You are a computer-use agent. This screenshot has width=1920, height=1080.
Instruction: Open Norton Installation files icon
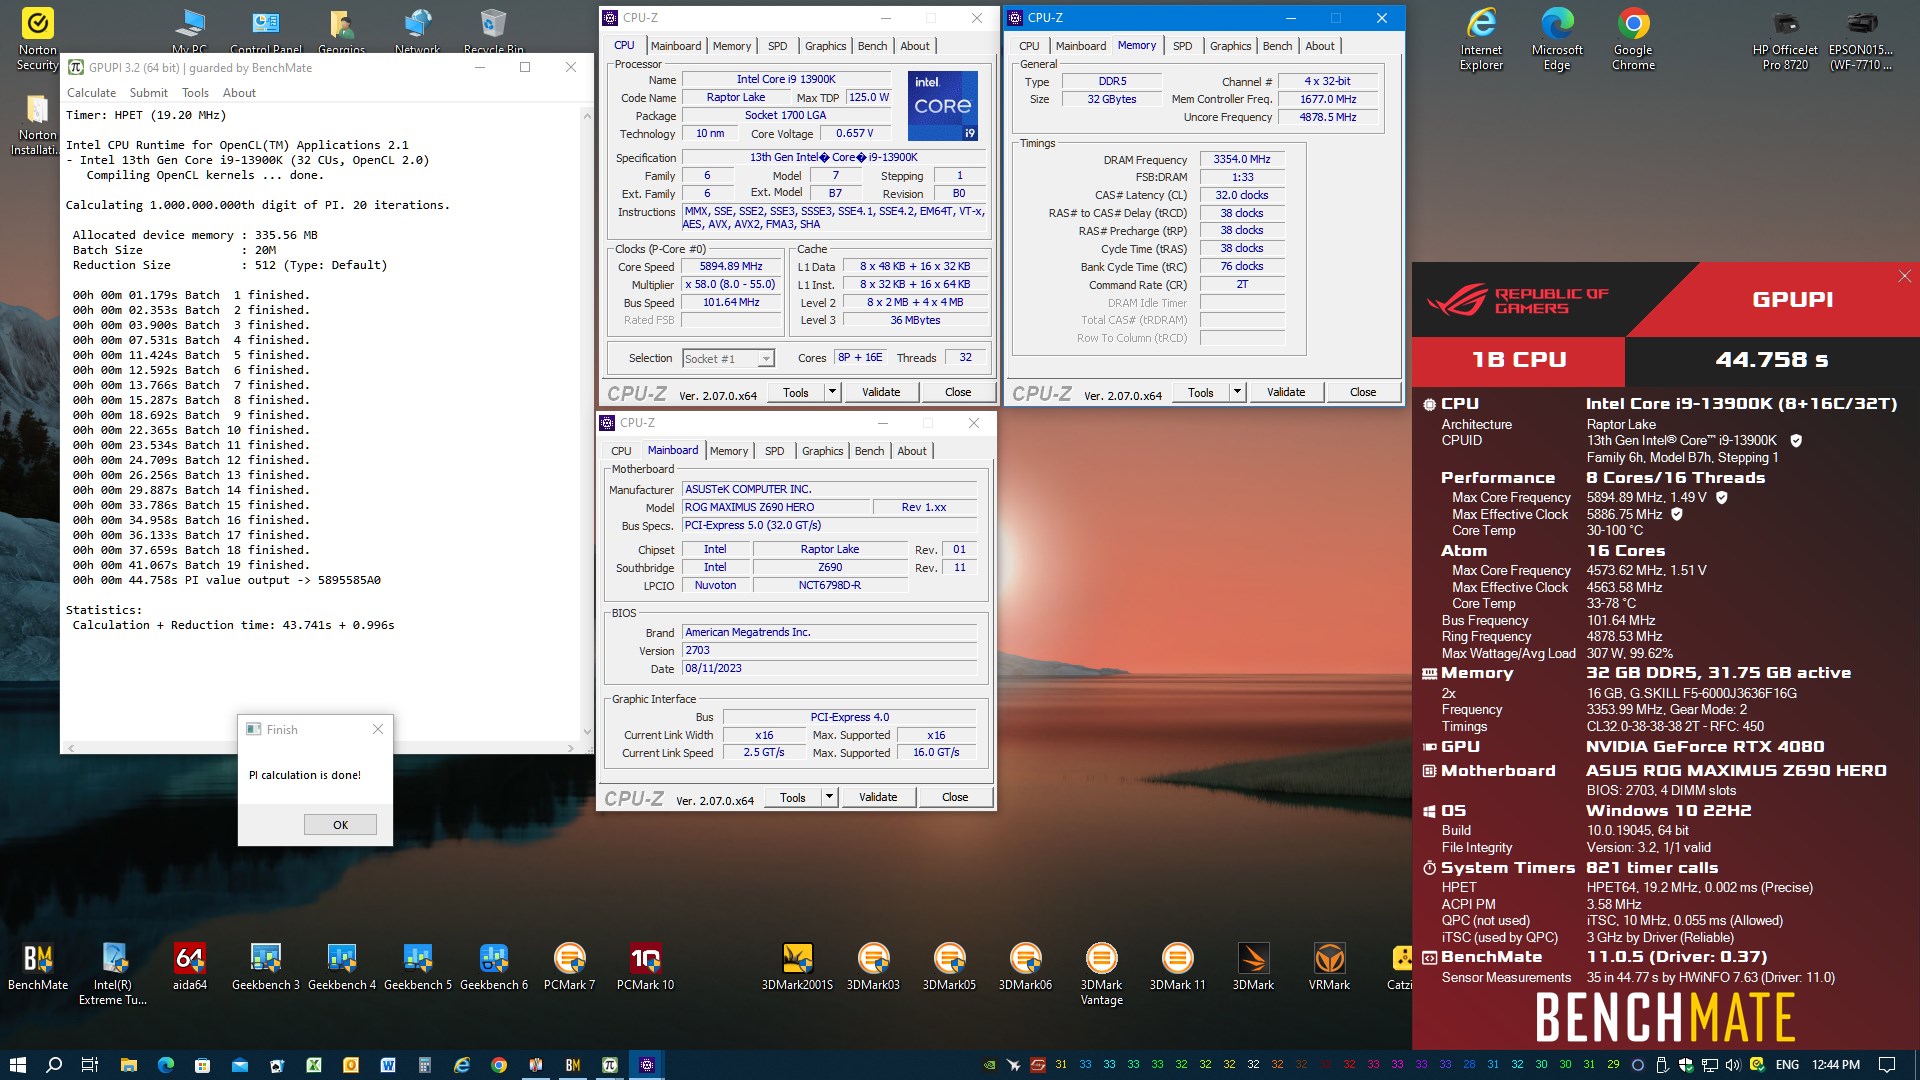pos(37,125)
